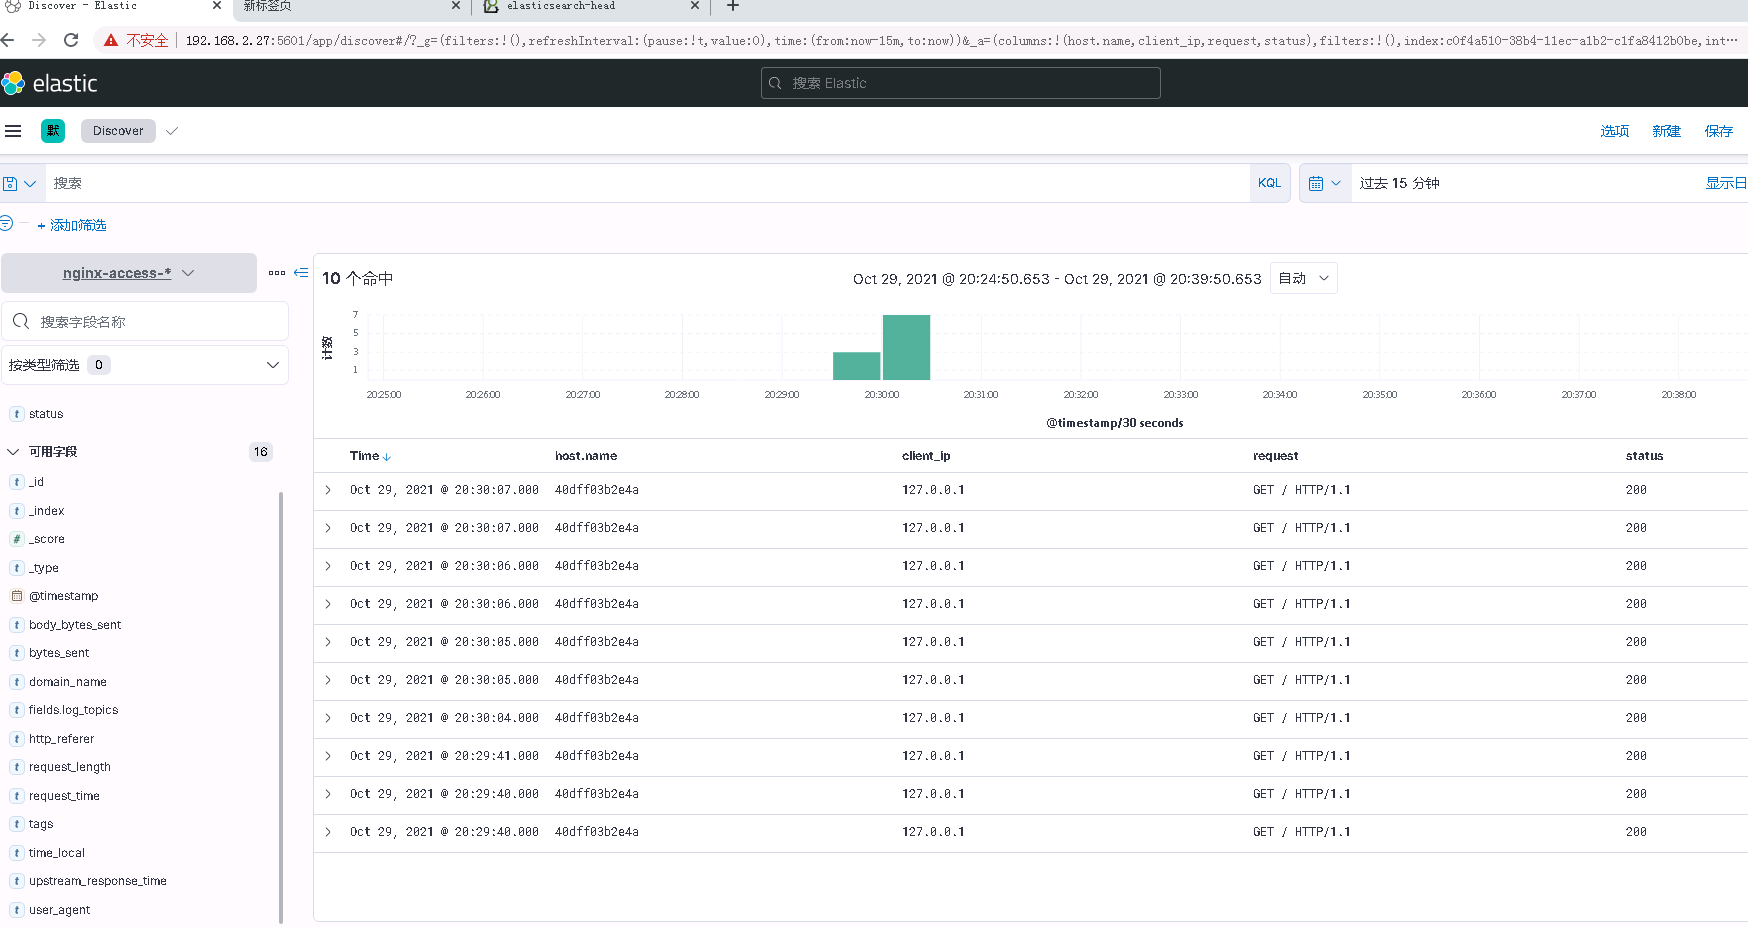Click the request column header
1748x927 pixels.
click(1275, 456)
